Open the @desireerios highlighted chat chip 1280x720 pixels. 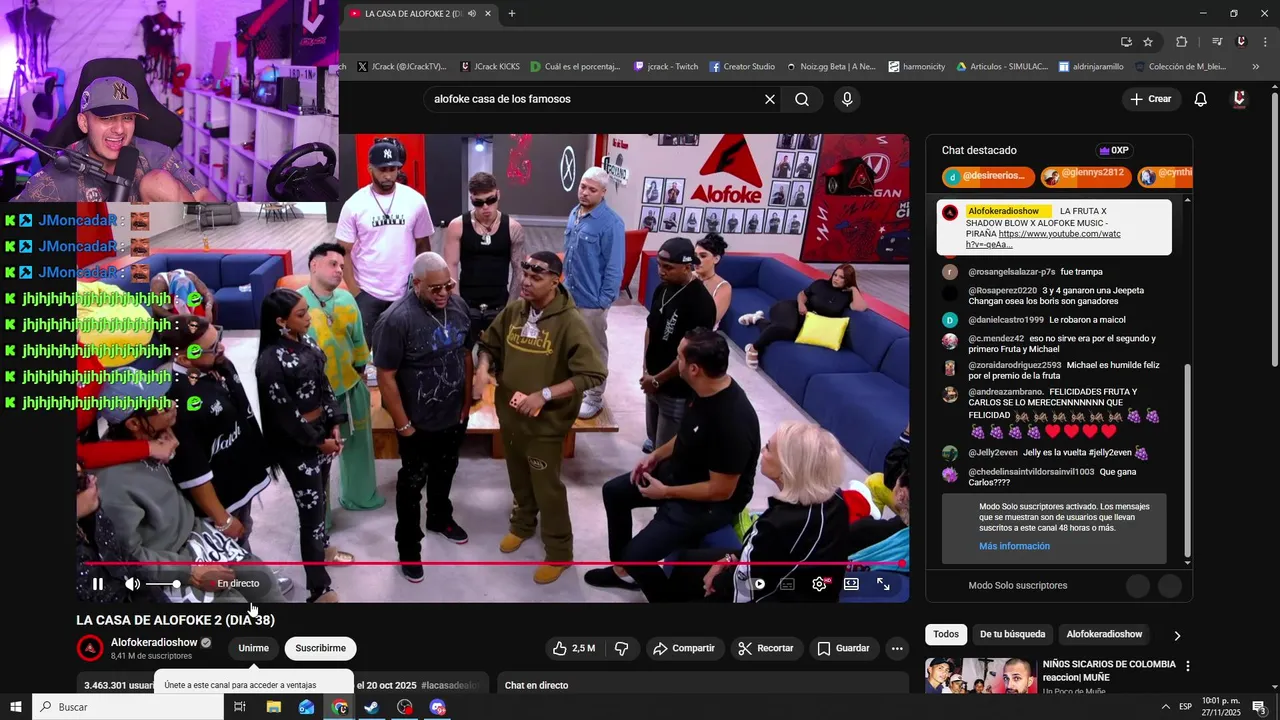[x=988, y=176]
